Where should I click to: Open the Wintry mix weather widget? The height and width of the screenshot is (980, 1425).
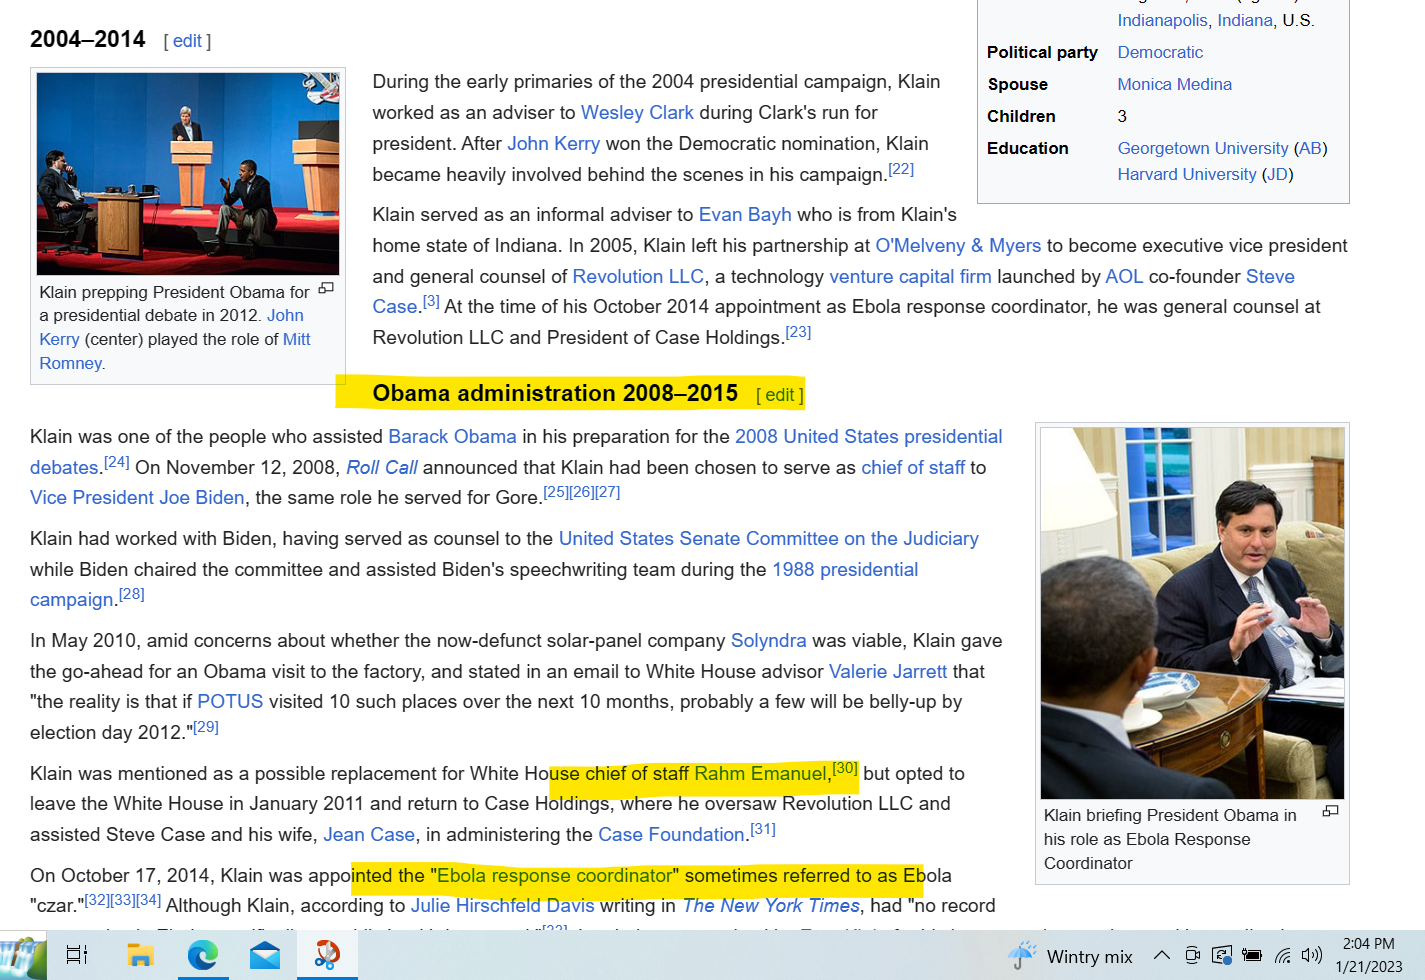coord(1069,956)
